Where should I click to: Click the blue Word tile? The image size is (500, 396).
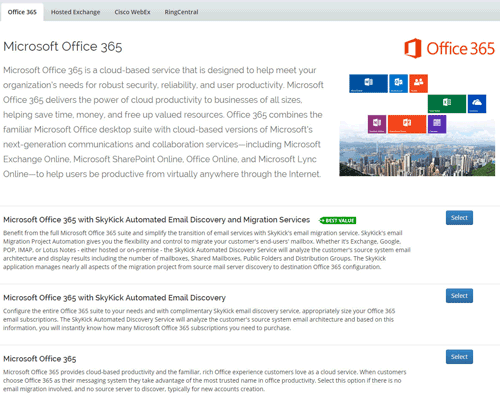pos(368,83)
